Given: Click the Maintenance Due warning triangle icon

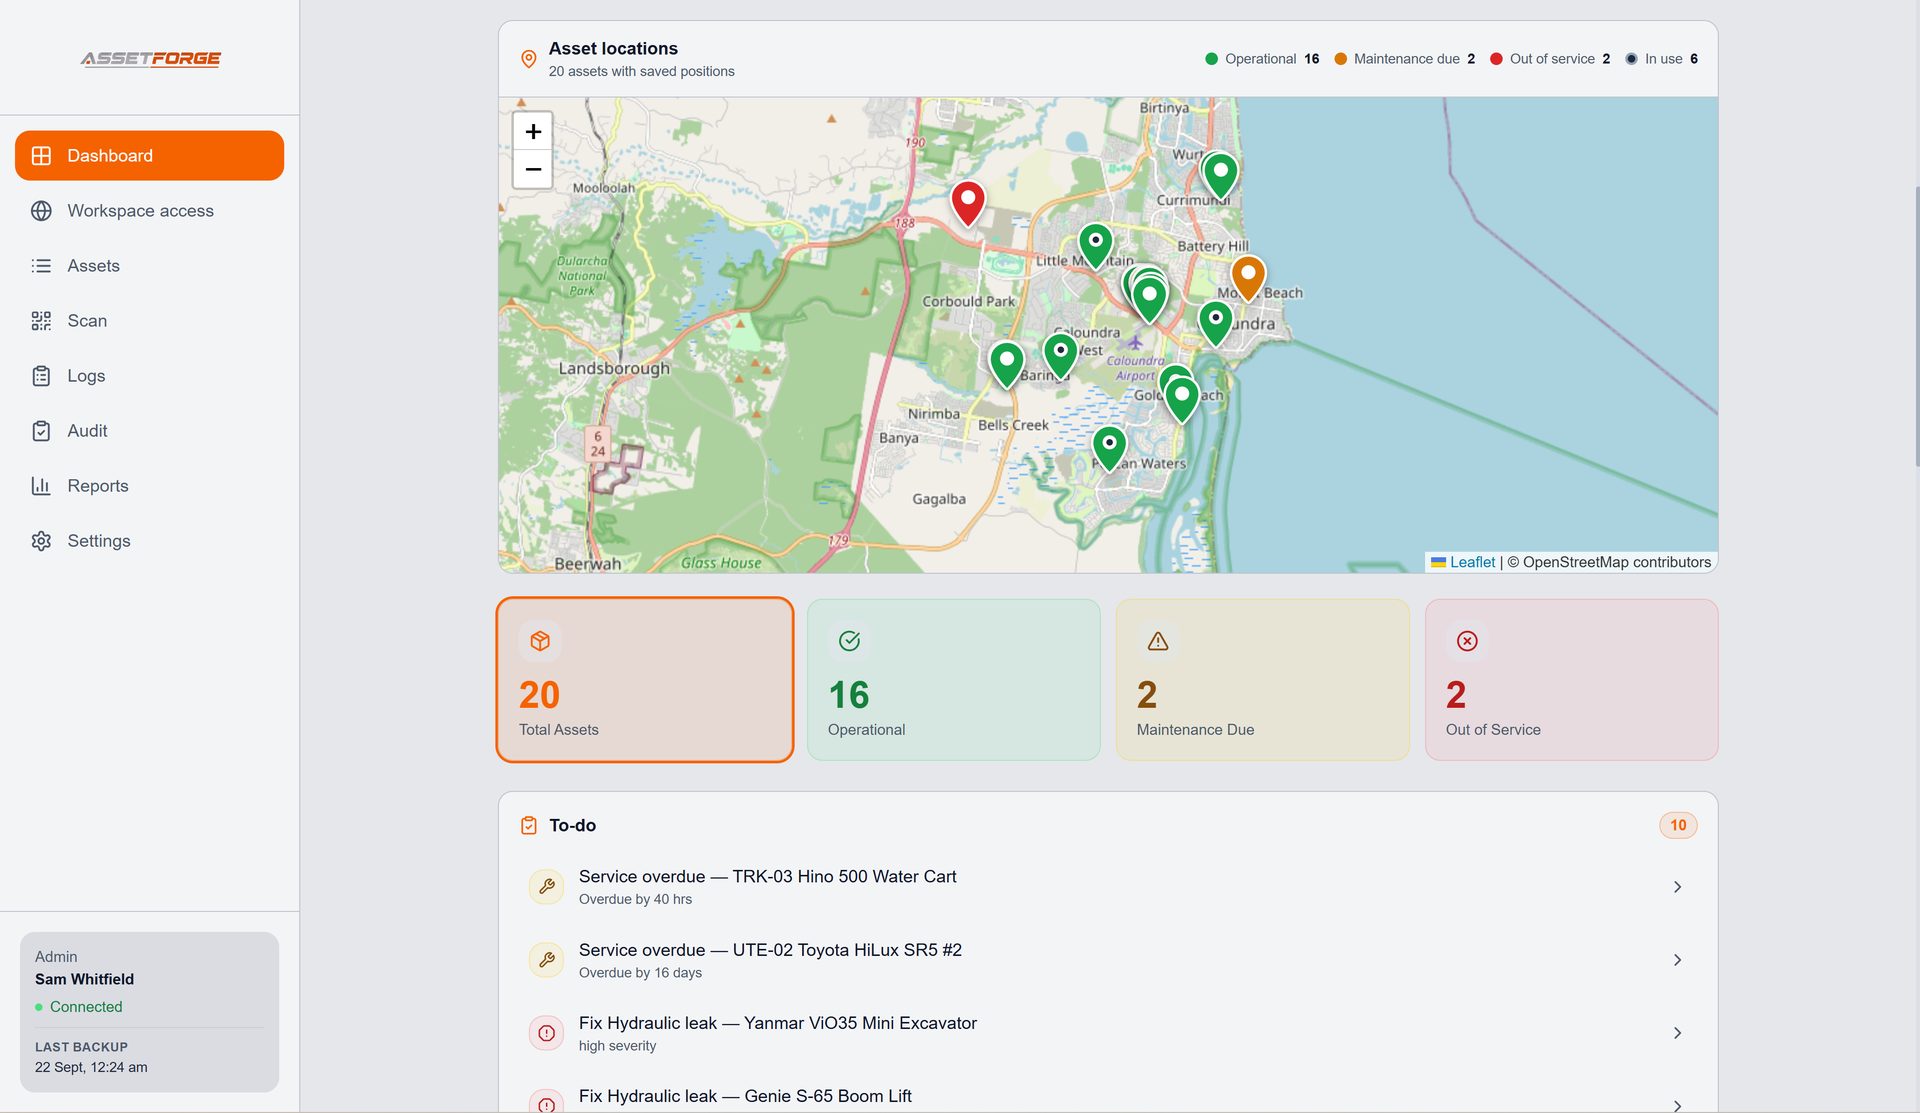Looking at the screenshot, I should [x=1158, y=641].
